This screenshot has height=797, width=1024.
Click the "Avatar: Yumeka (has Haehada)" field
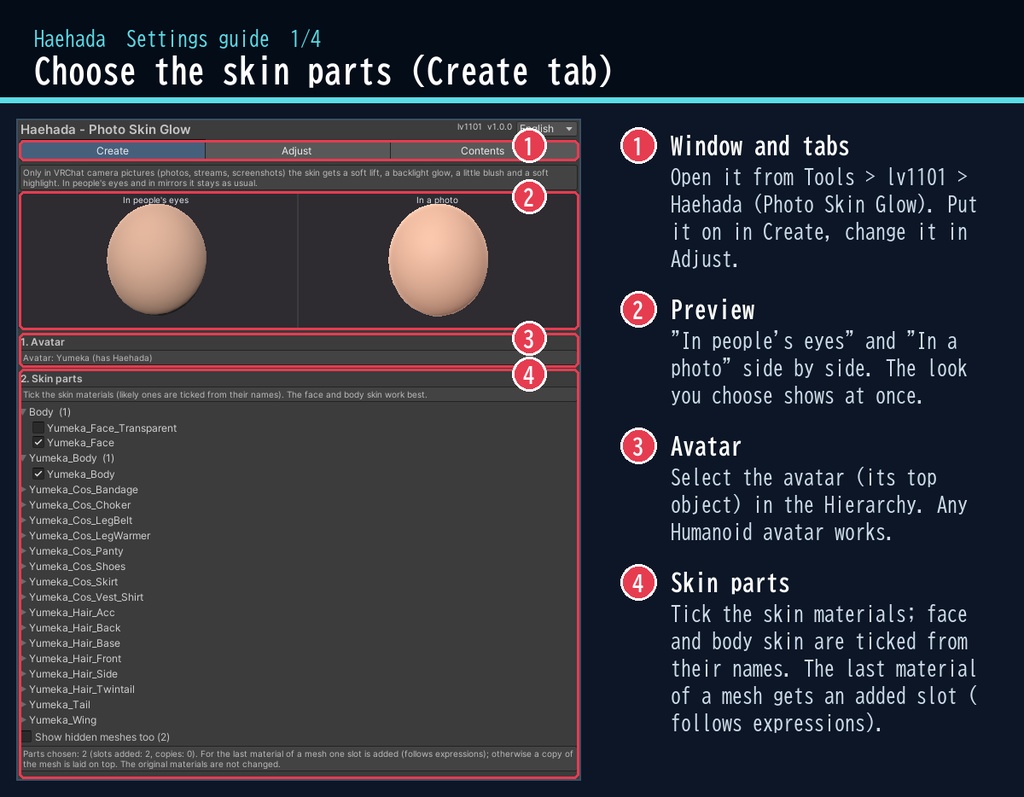click(x=298, y=358)
